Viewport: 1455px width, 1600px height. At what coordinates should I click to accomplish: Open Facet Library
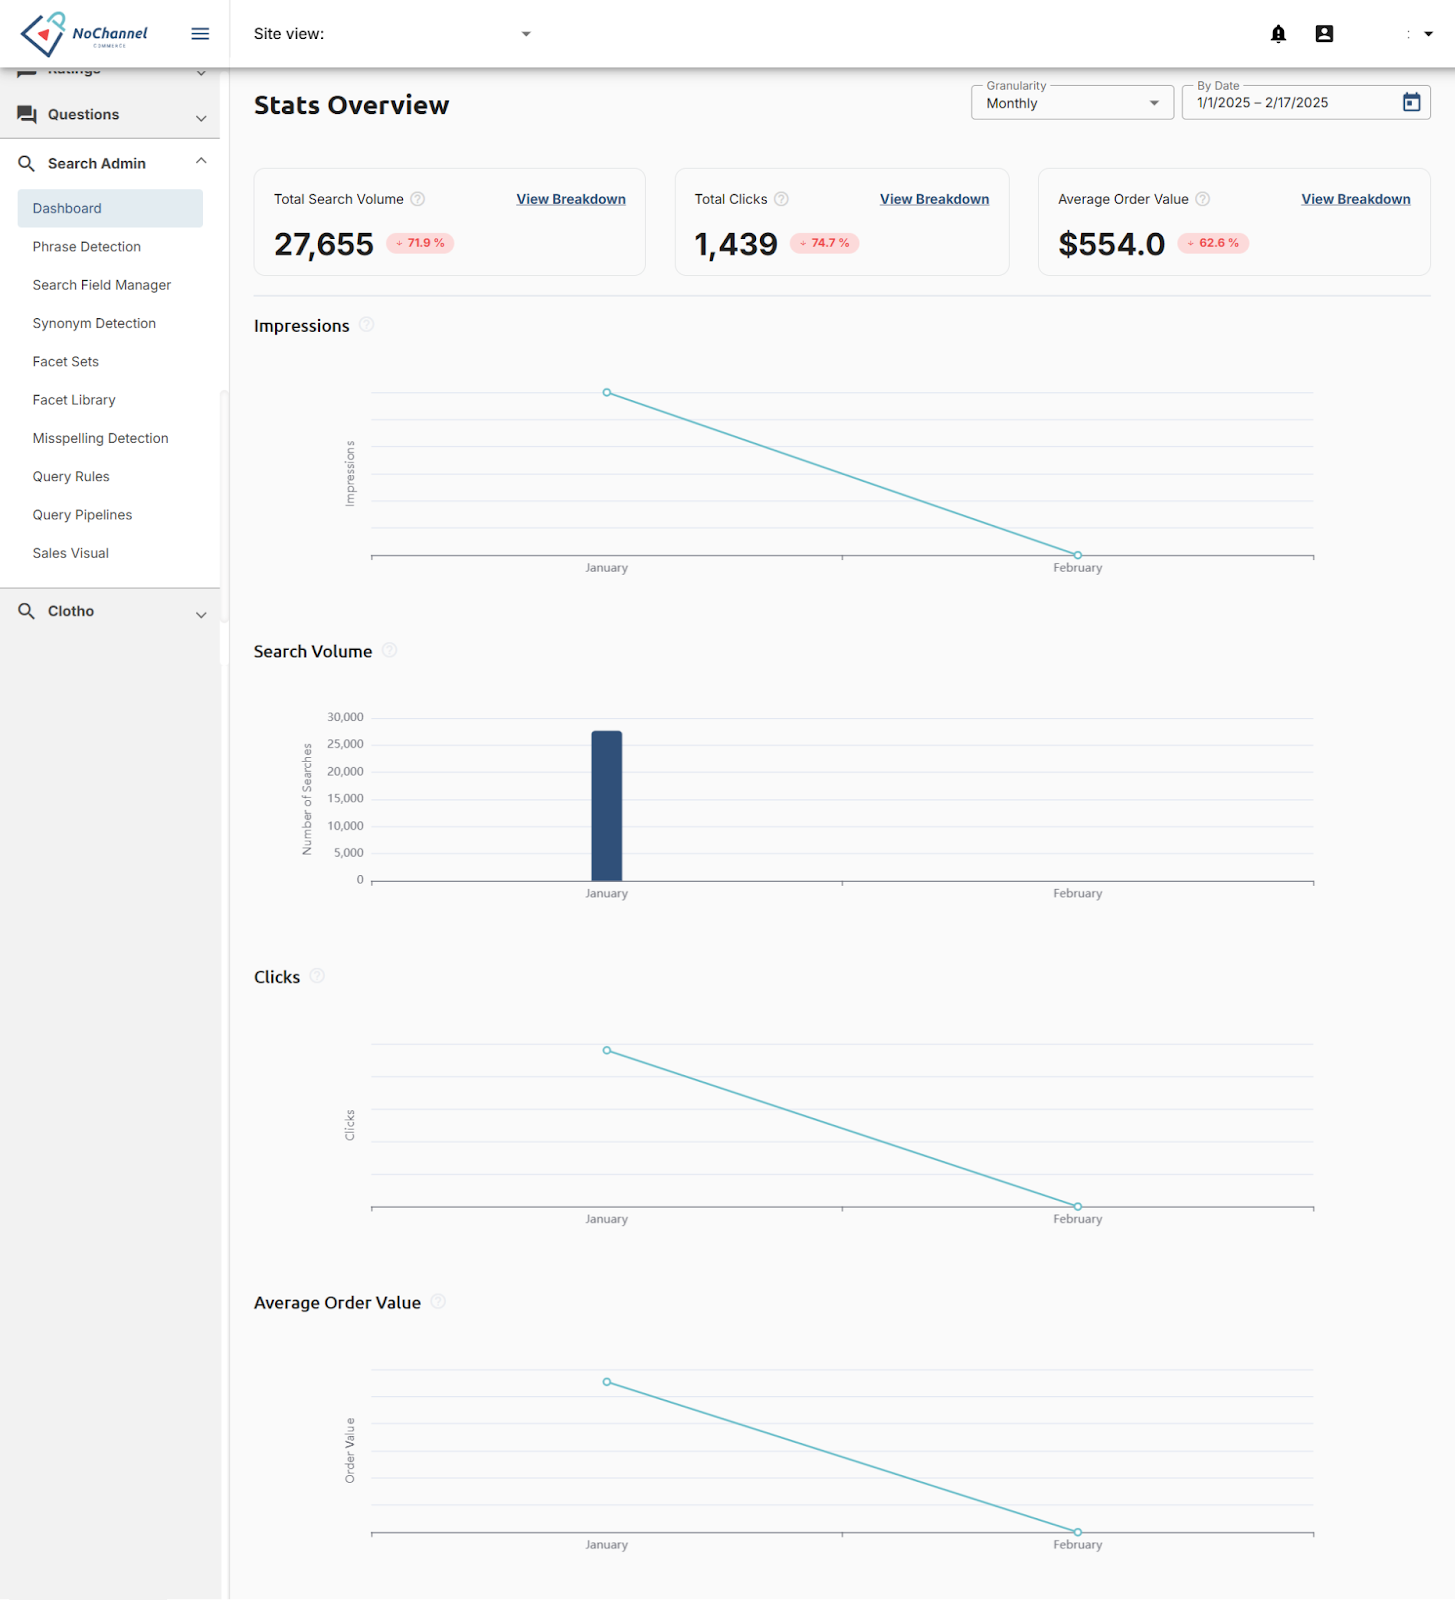74,400
